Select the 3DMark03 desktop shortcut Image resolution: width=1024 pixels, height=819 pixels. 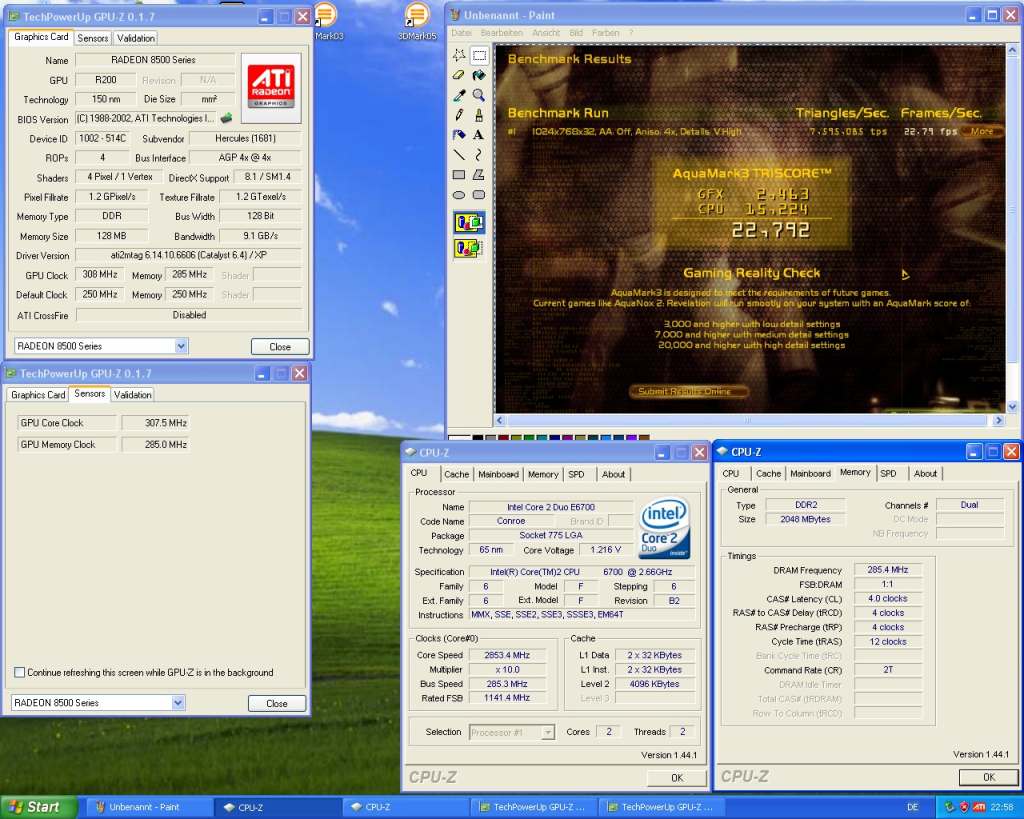click(327, 21)
